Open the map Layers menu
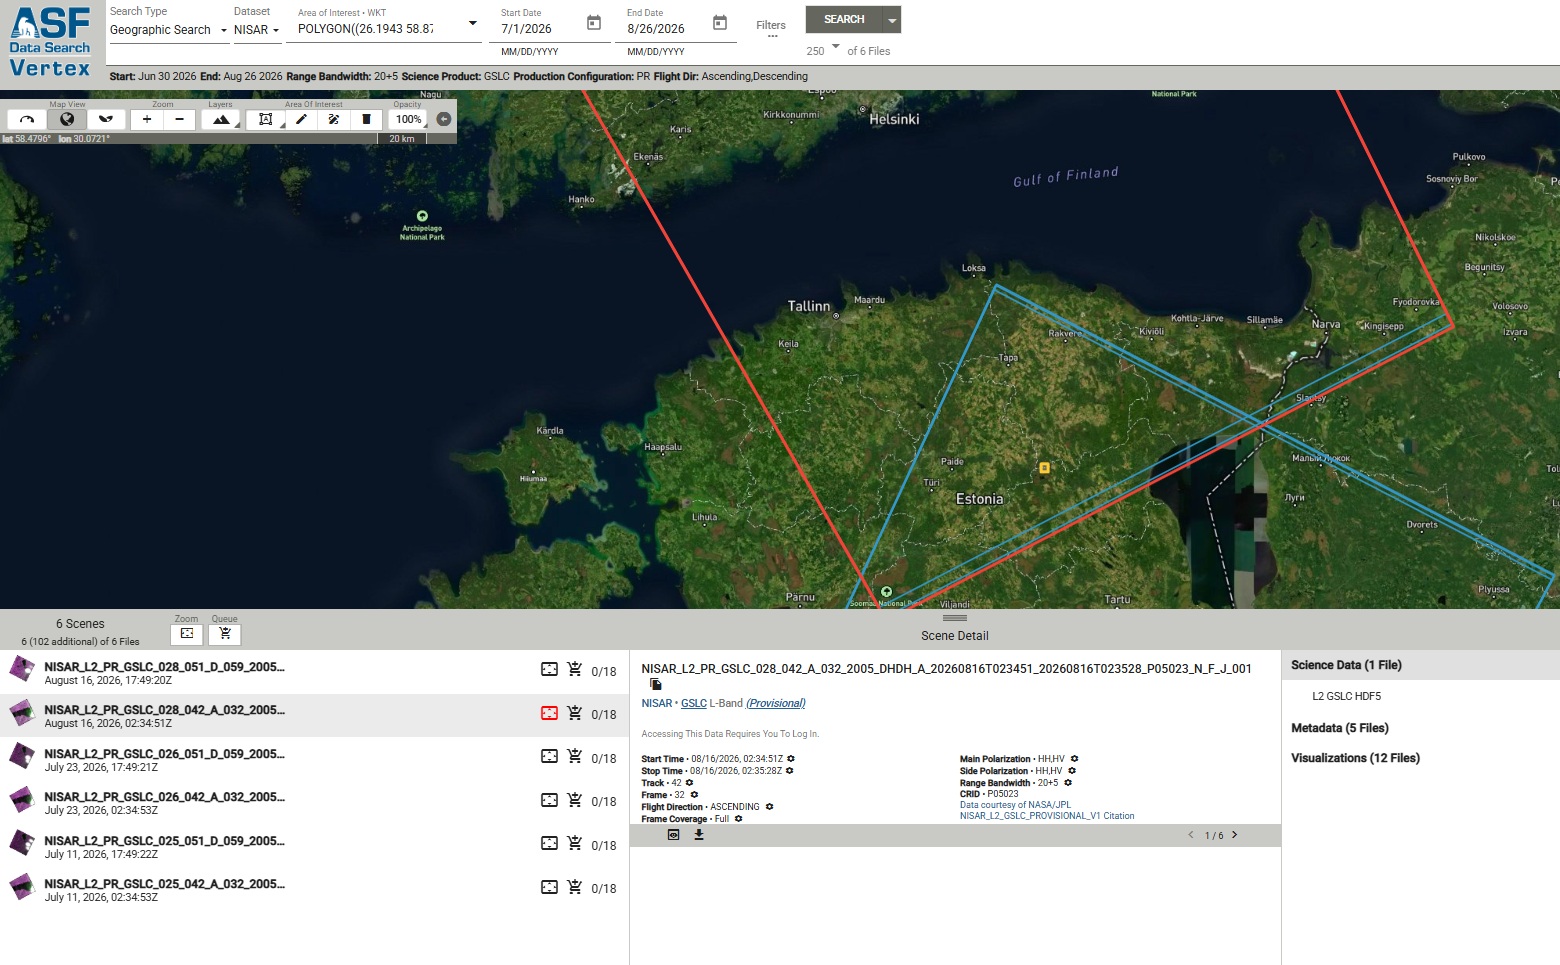 point(221,119)
